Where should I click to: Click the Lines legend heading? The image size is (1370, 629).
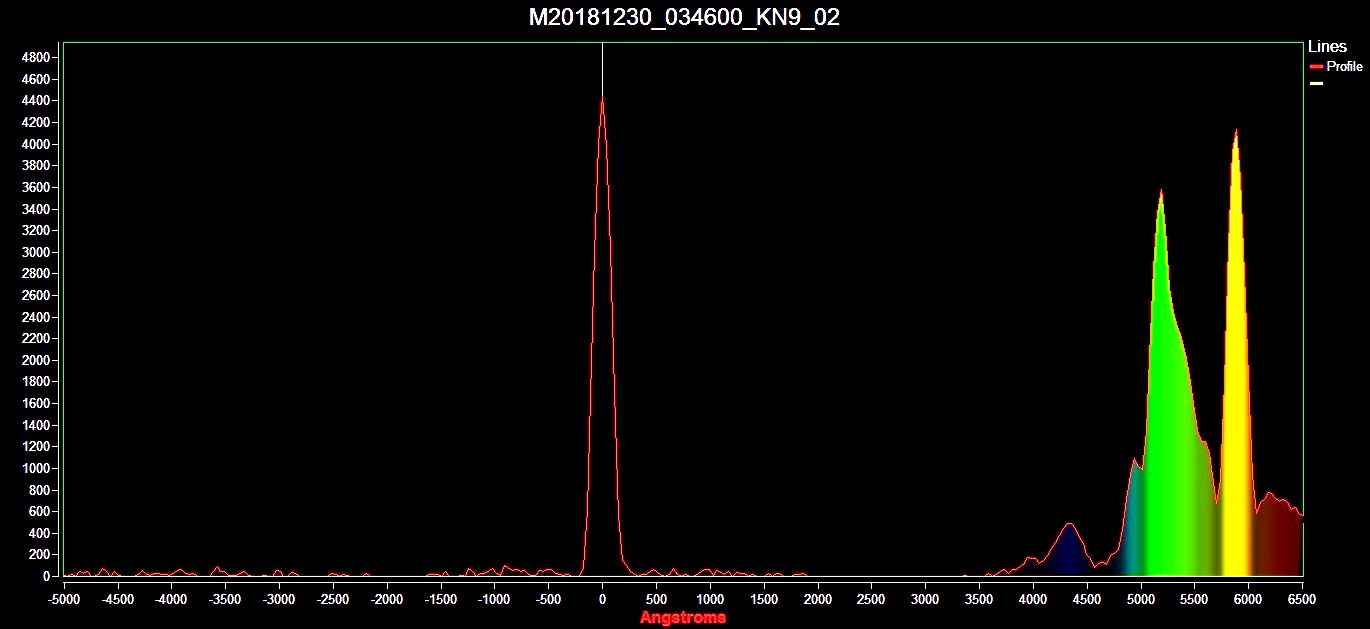(1327, 47)
